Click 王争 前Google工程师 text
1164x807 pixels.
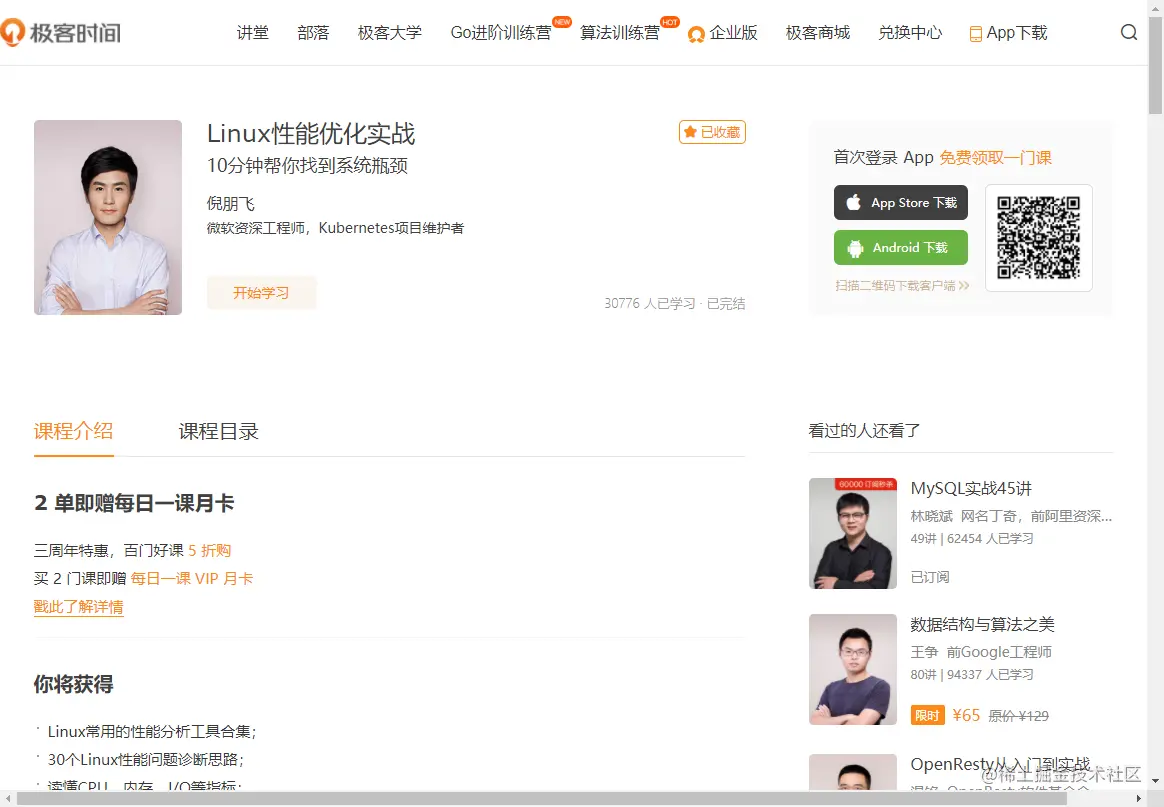(x=981, y=652)
